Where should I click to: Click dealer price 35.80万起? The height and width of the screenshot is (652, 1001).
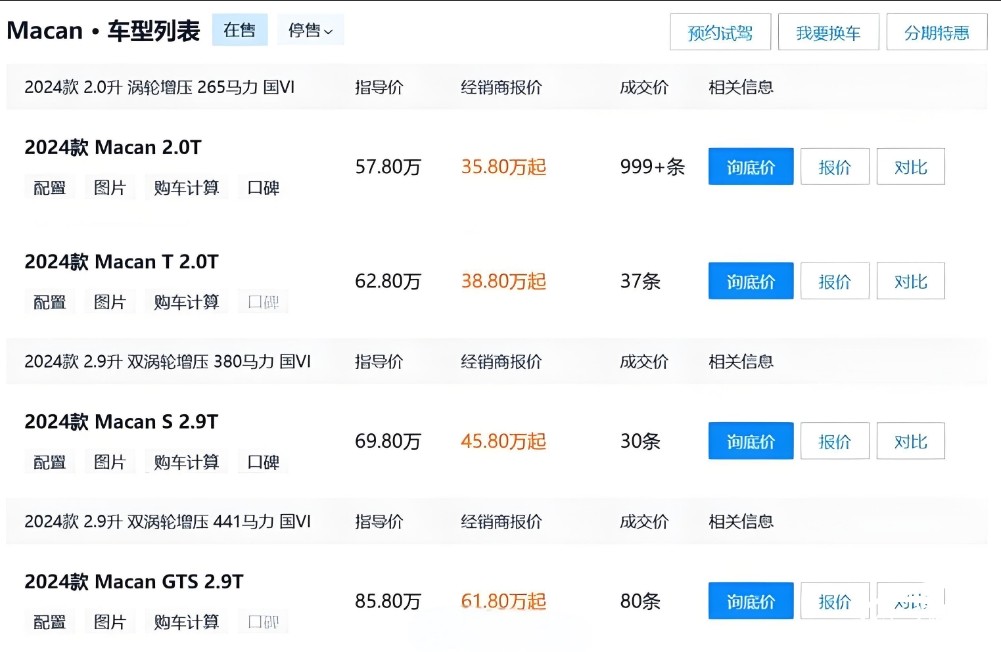(x=504, y=167)
